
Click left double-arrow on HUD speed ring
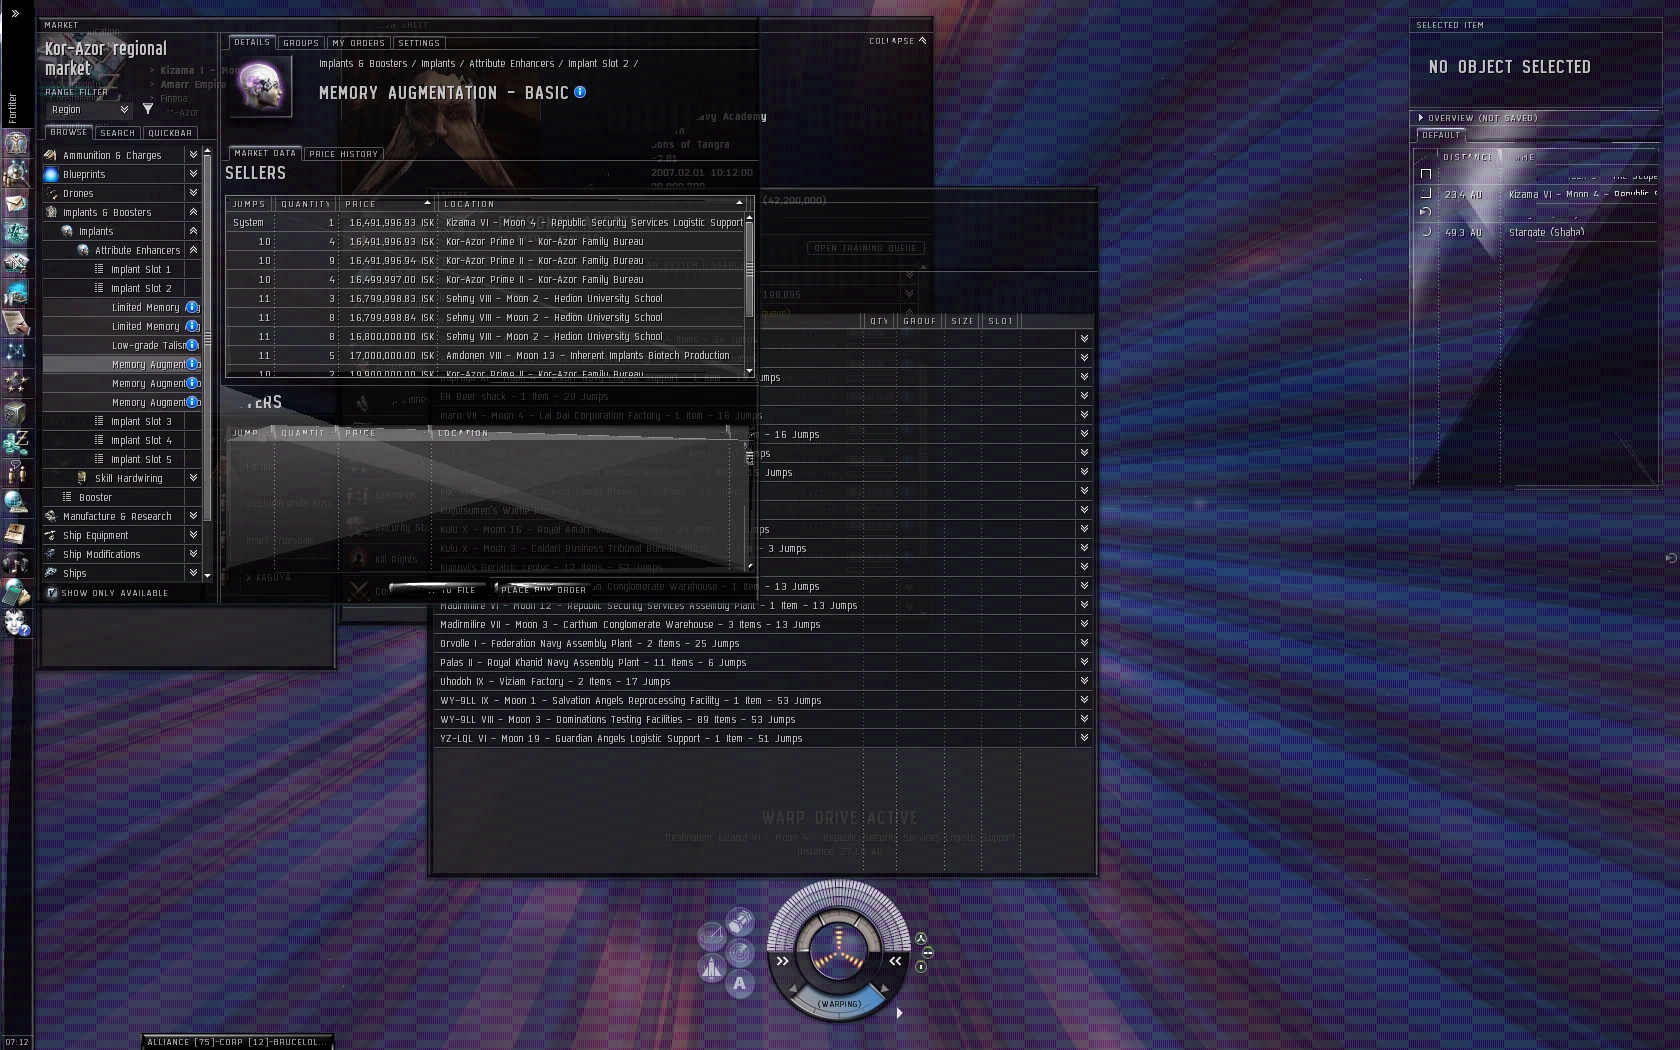point(783,961)
